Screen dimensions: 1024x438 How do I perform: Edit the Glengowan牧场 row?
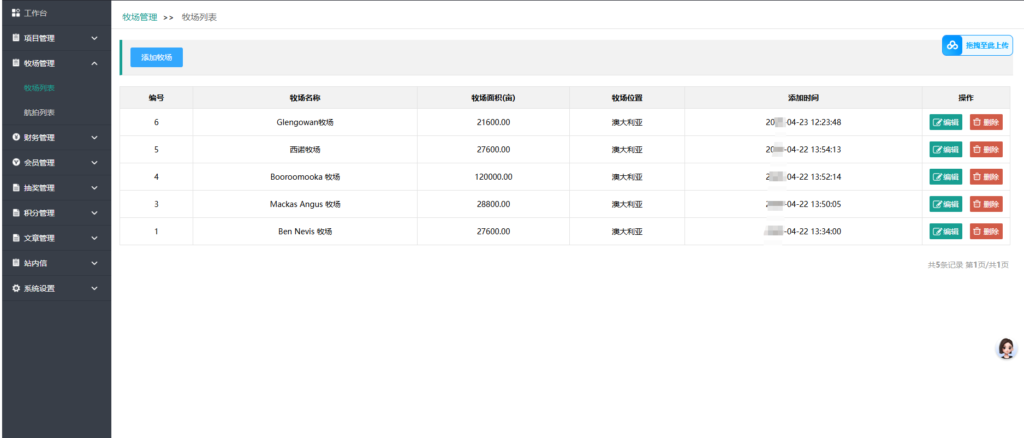[945, 122]
